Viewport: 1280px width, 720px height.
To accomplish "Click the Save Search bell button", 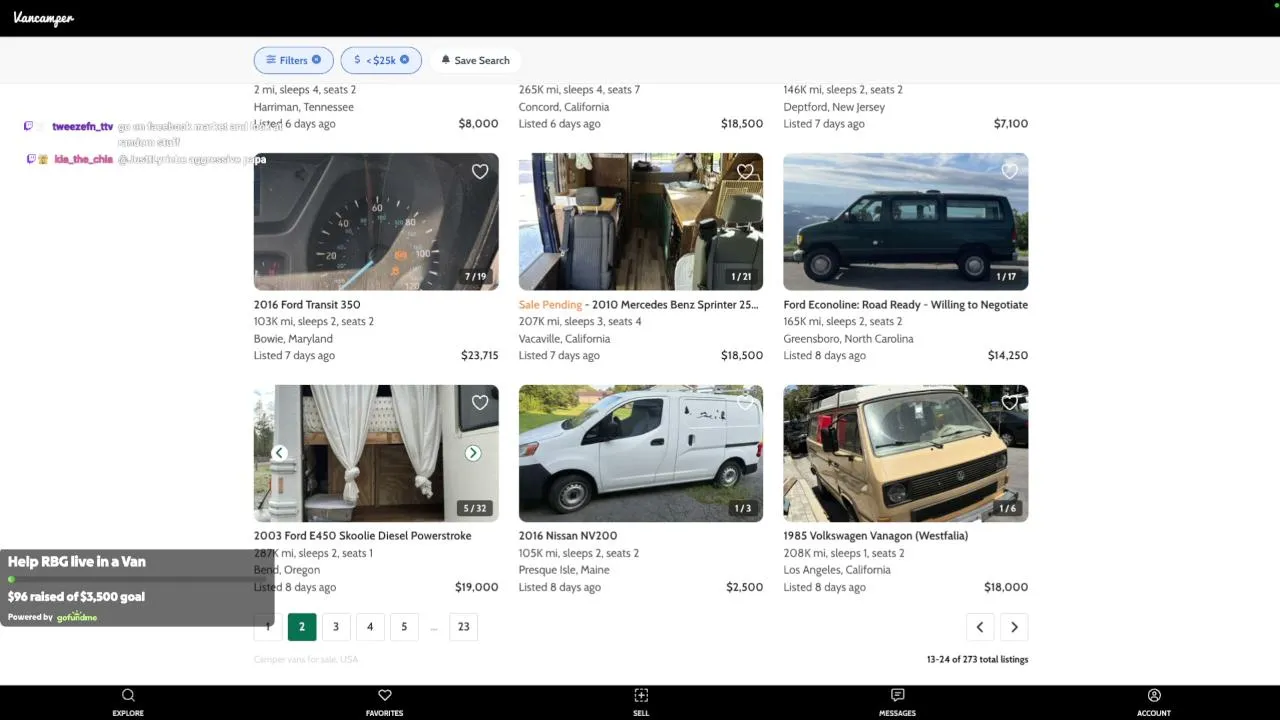I will coord(476,60).
